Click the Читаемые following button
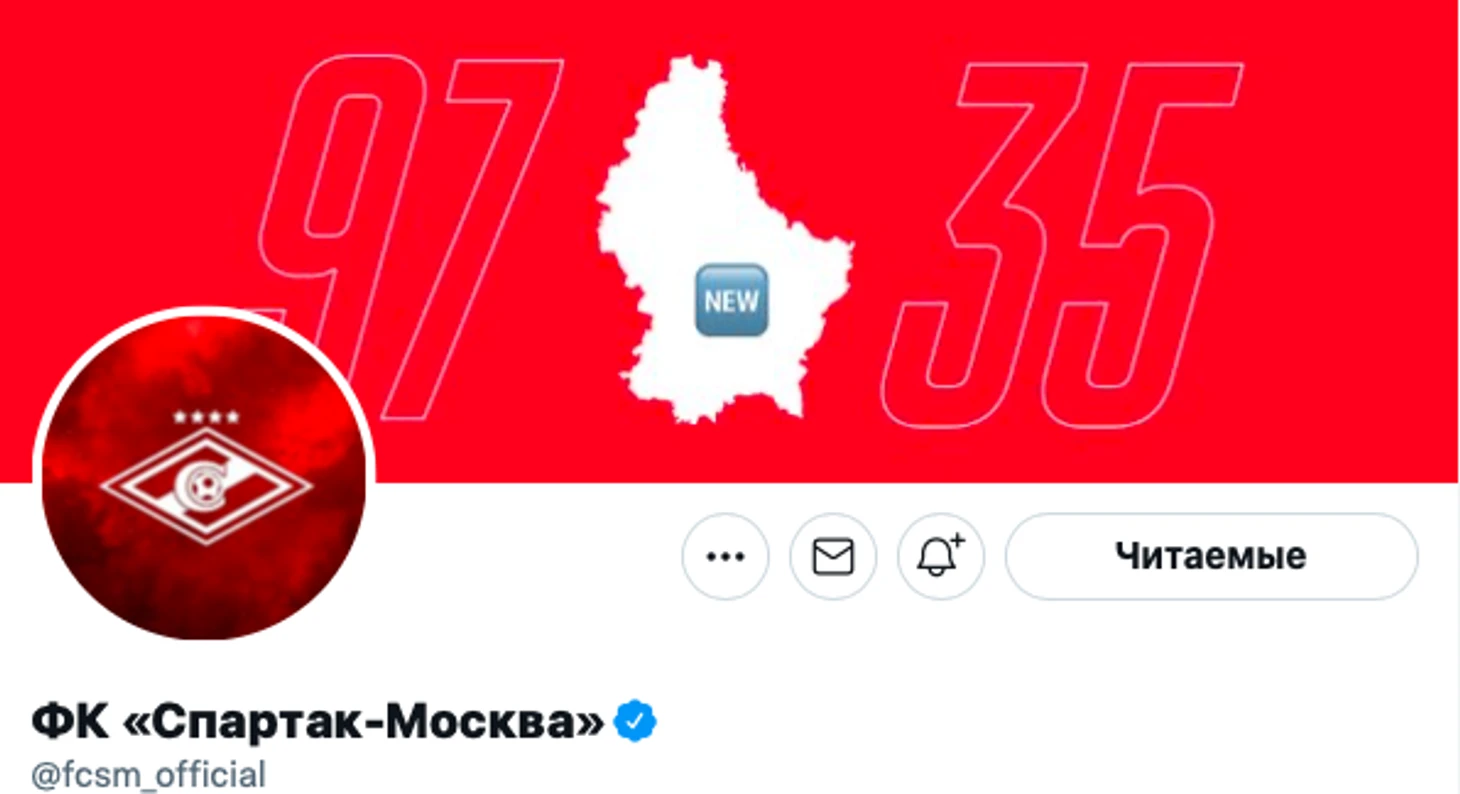 tap(1211, 557)
